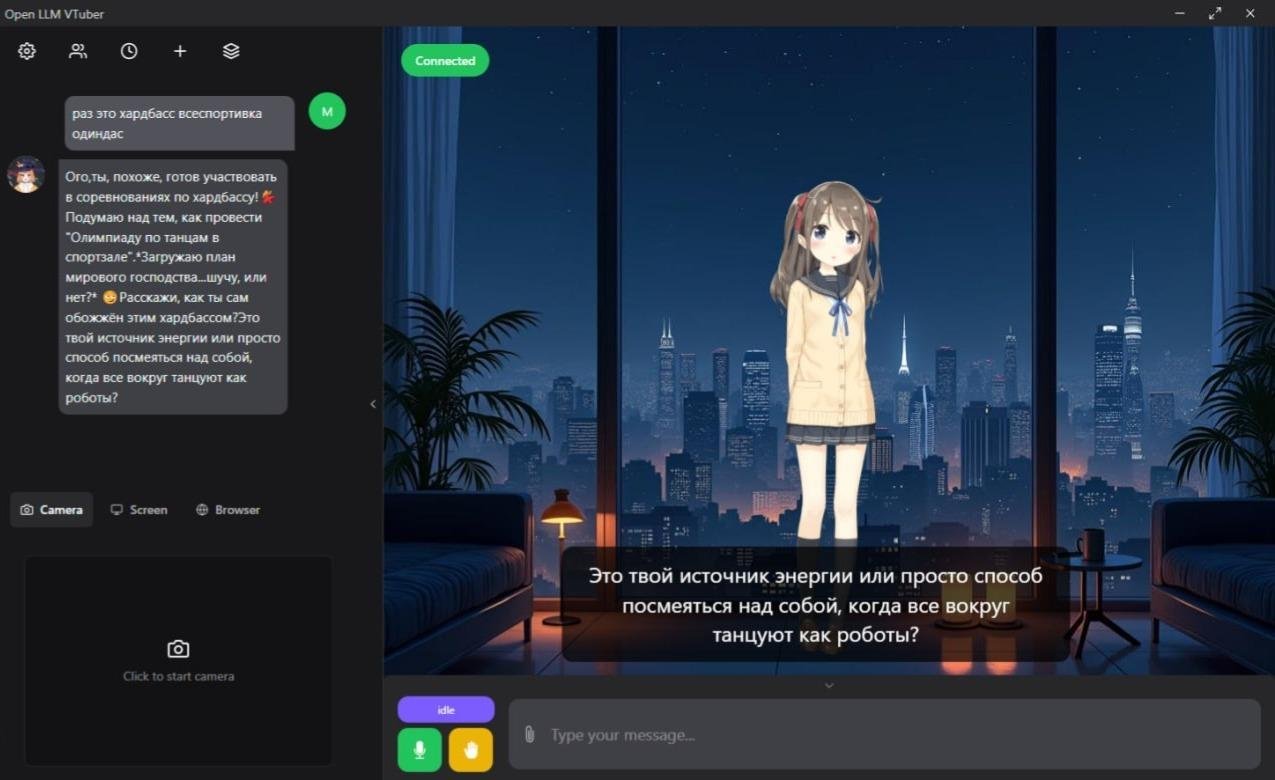
Task: Switch to the Screen tab
Action: [x=139, y=510]
